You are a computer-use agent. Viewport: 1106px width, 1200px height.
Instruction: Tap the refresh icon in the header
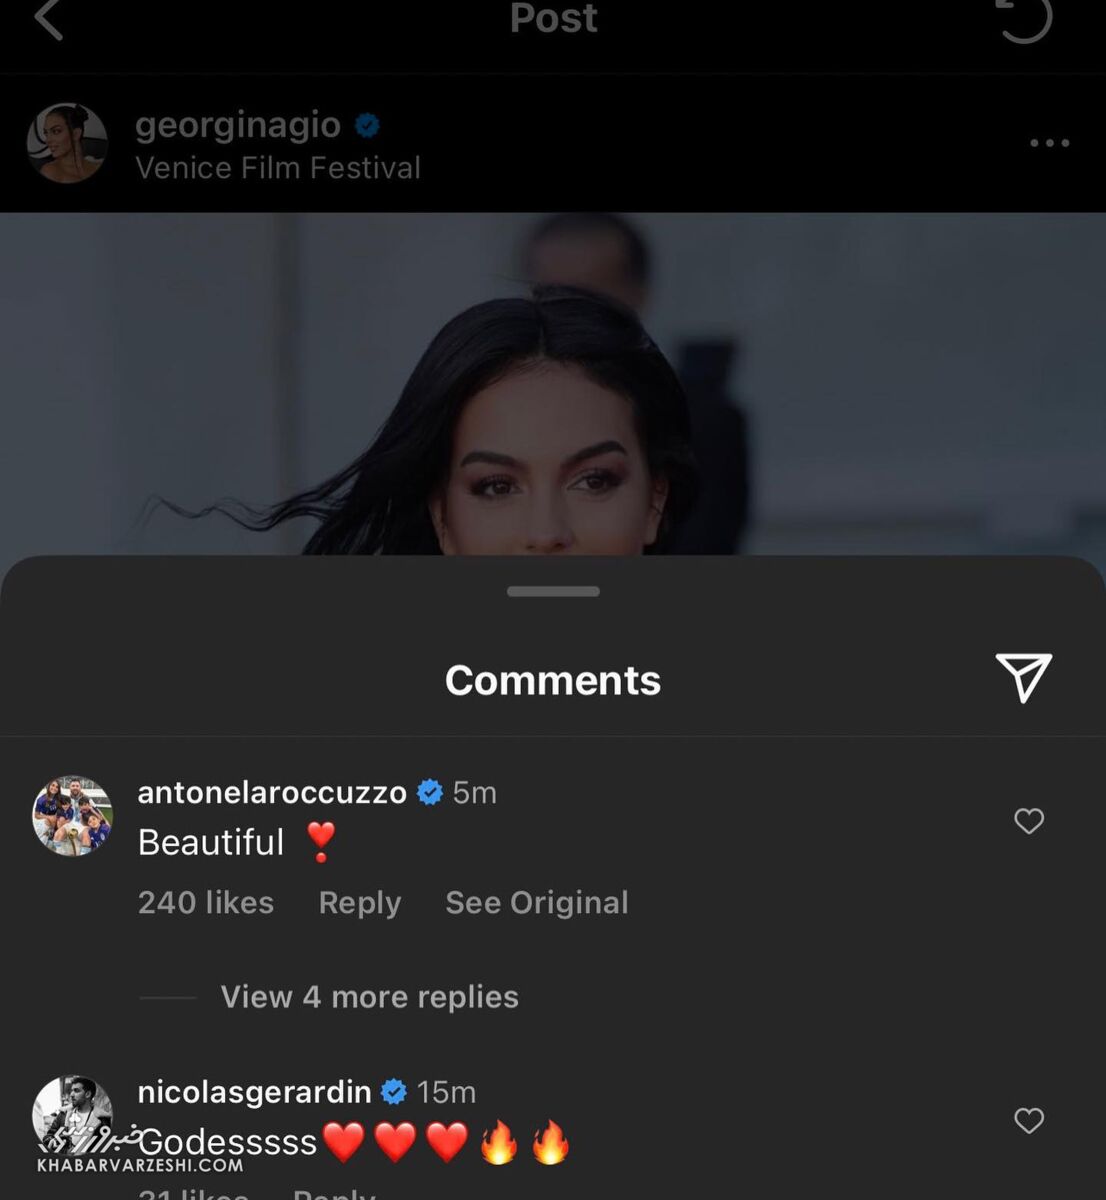[1025, 18]
